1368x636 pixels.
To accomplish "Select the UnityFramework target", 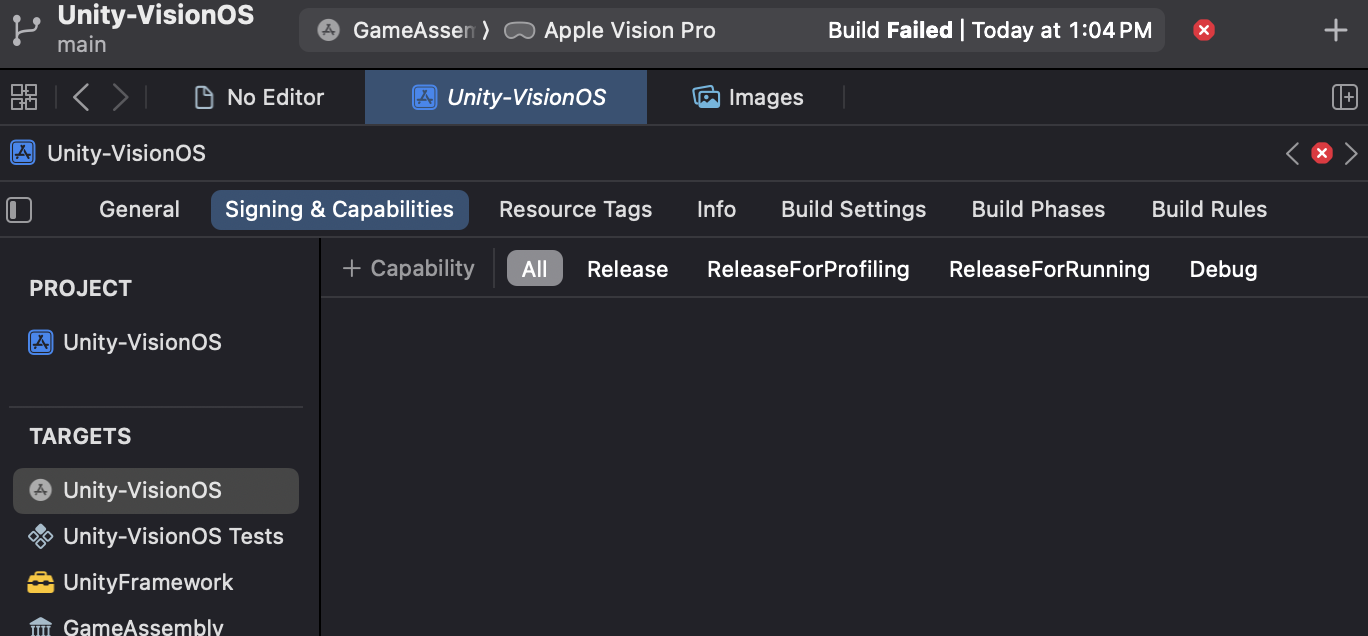I will click(147, 582).
